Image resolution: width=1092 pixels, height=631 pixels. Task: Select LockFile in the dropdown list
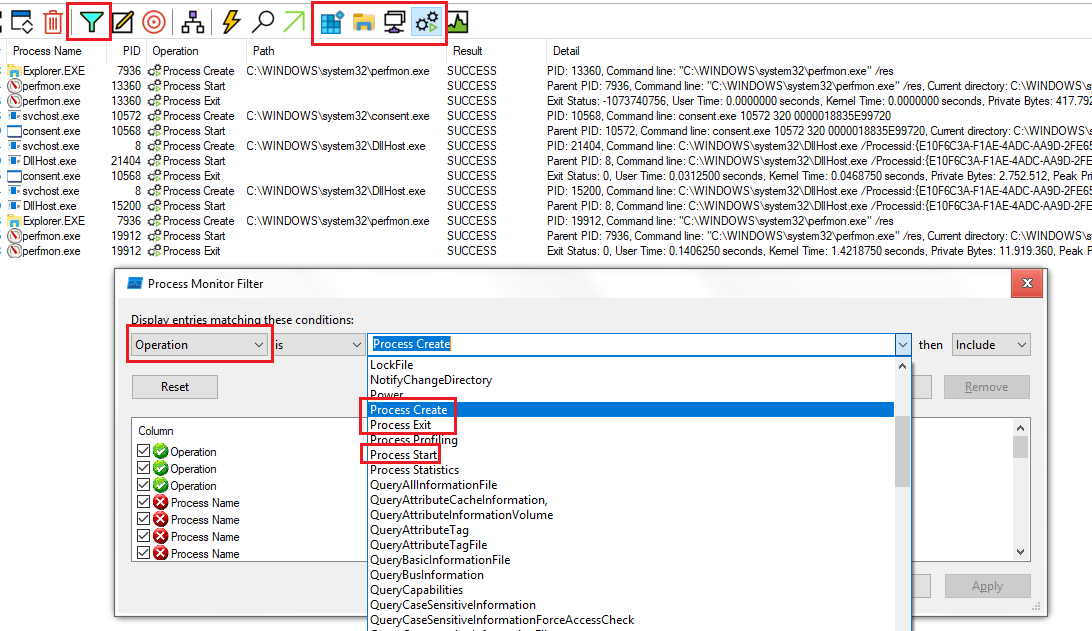[391, 365]
